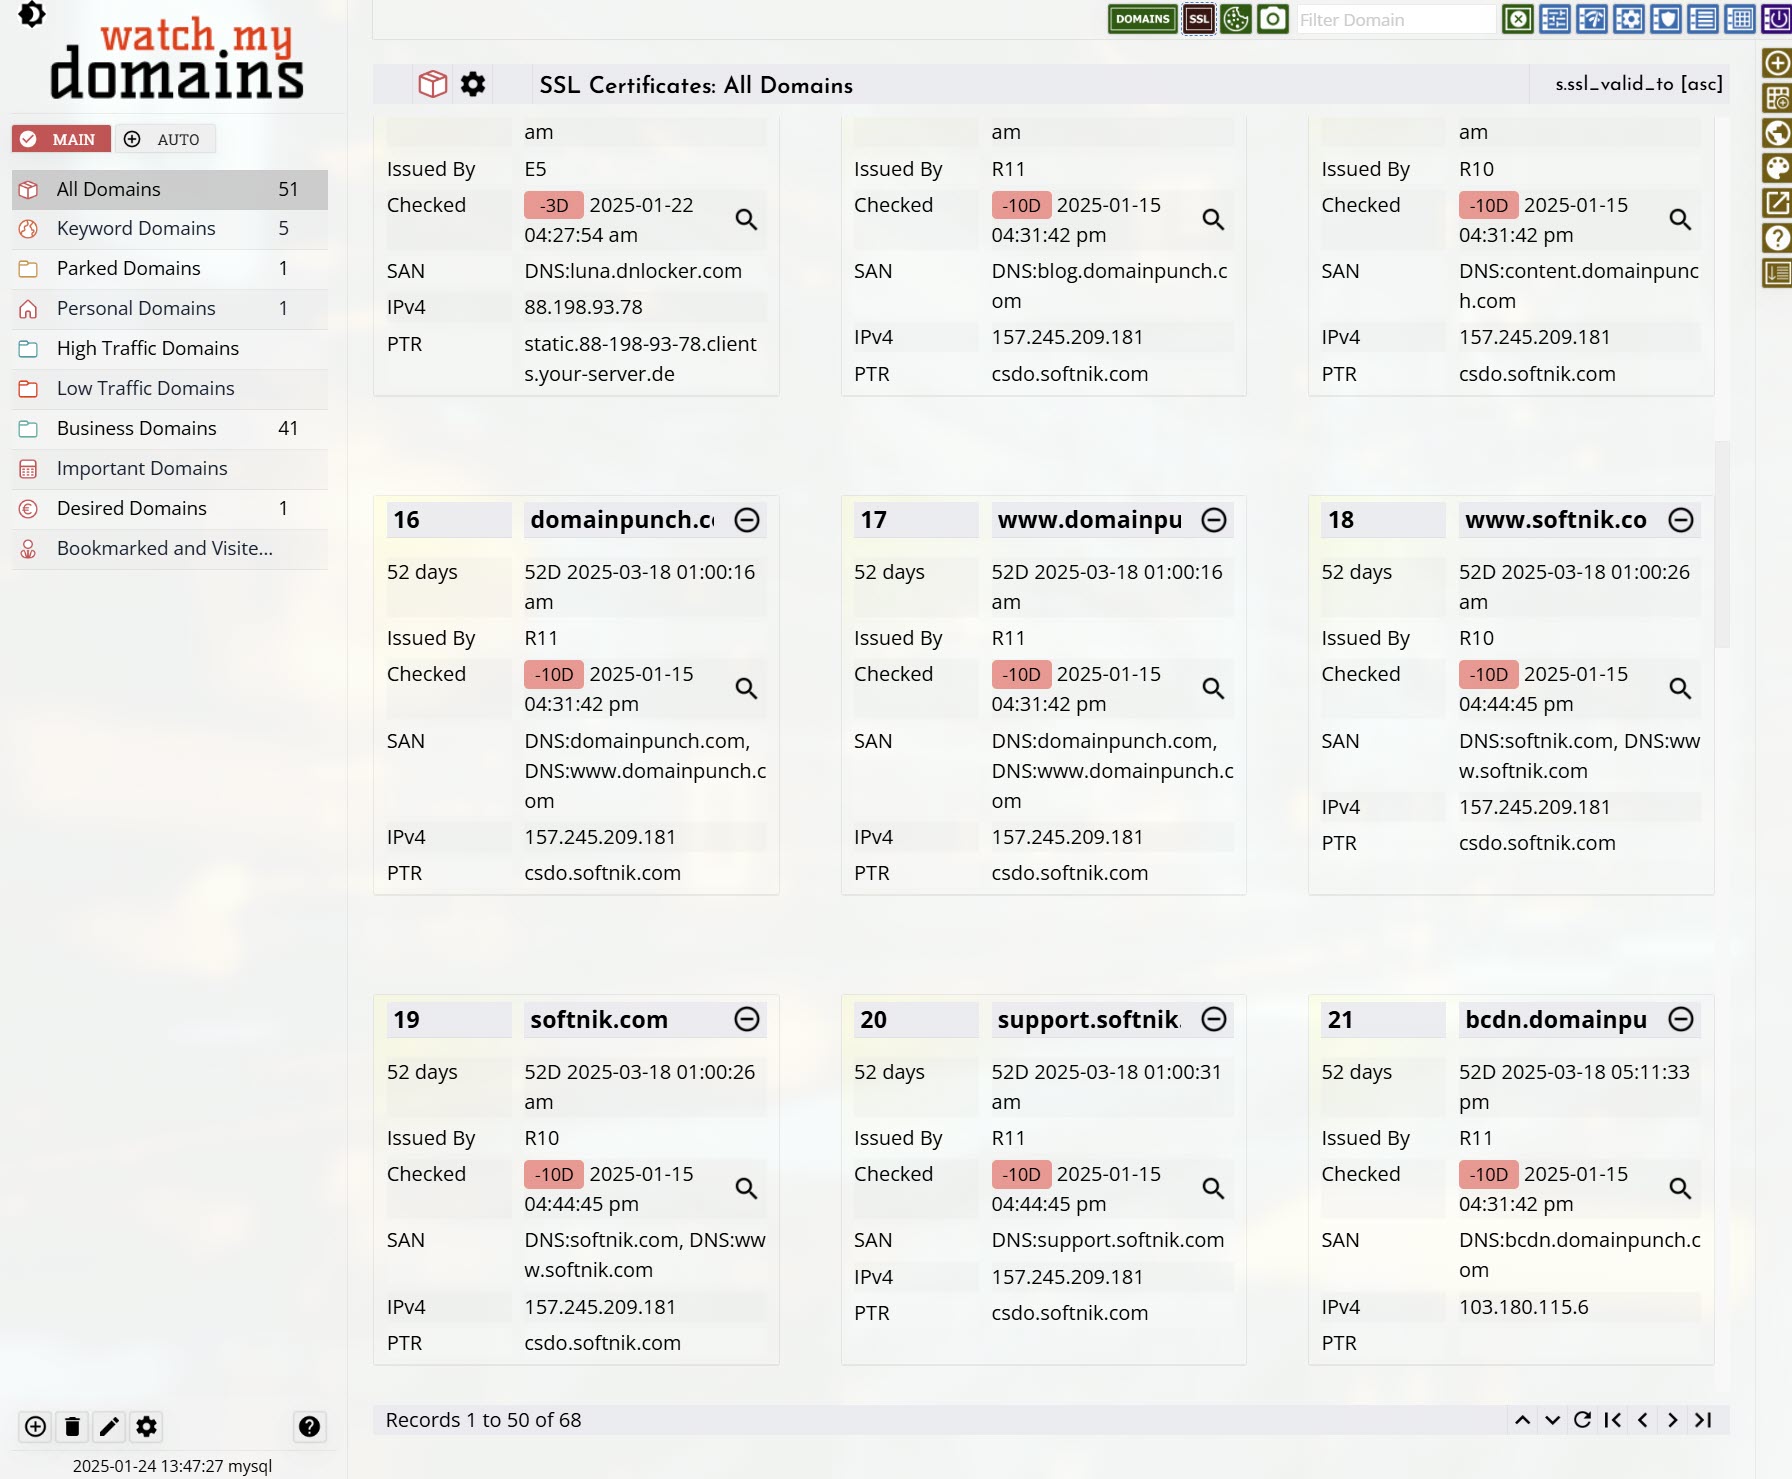The height and width of the screenshot is (1479, 1792).
Task: Click the green clear-filter X icon
Action: coord(1518,19)
